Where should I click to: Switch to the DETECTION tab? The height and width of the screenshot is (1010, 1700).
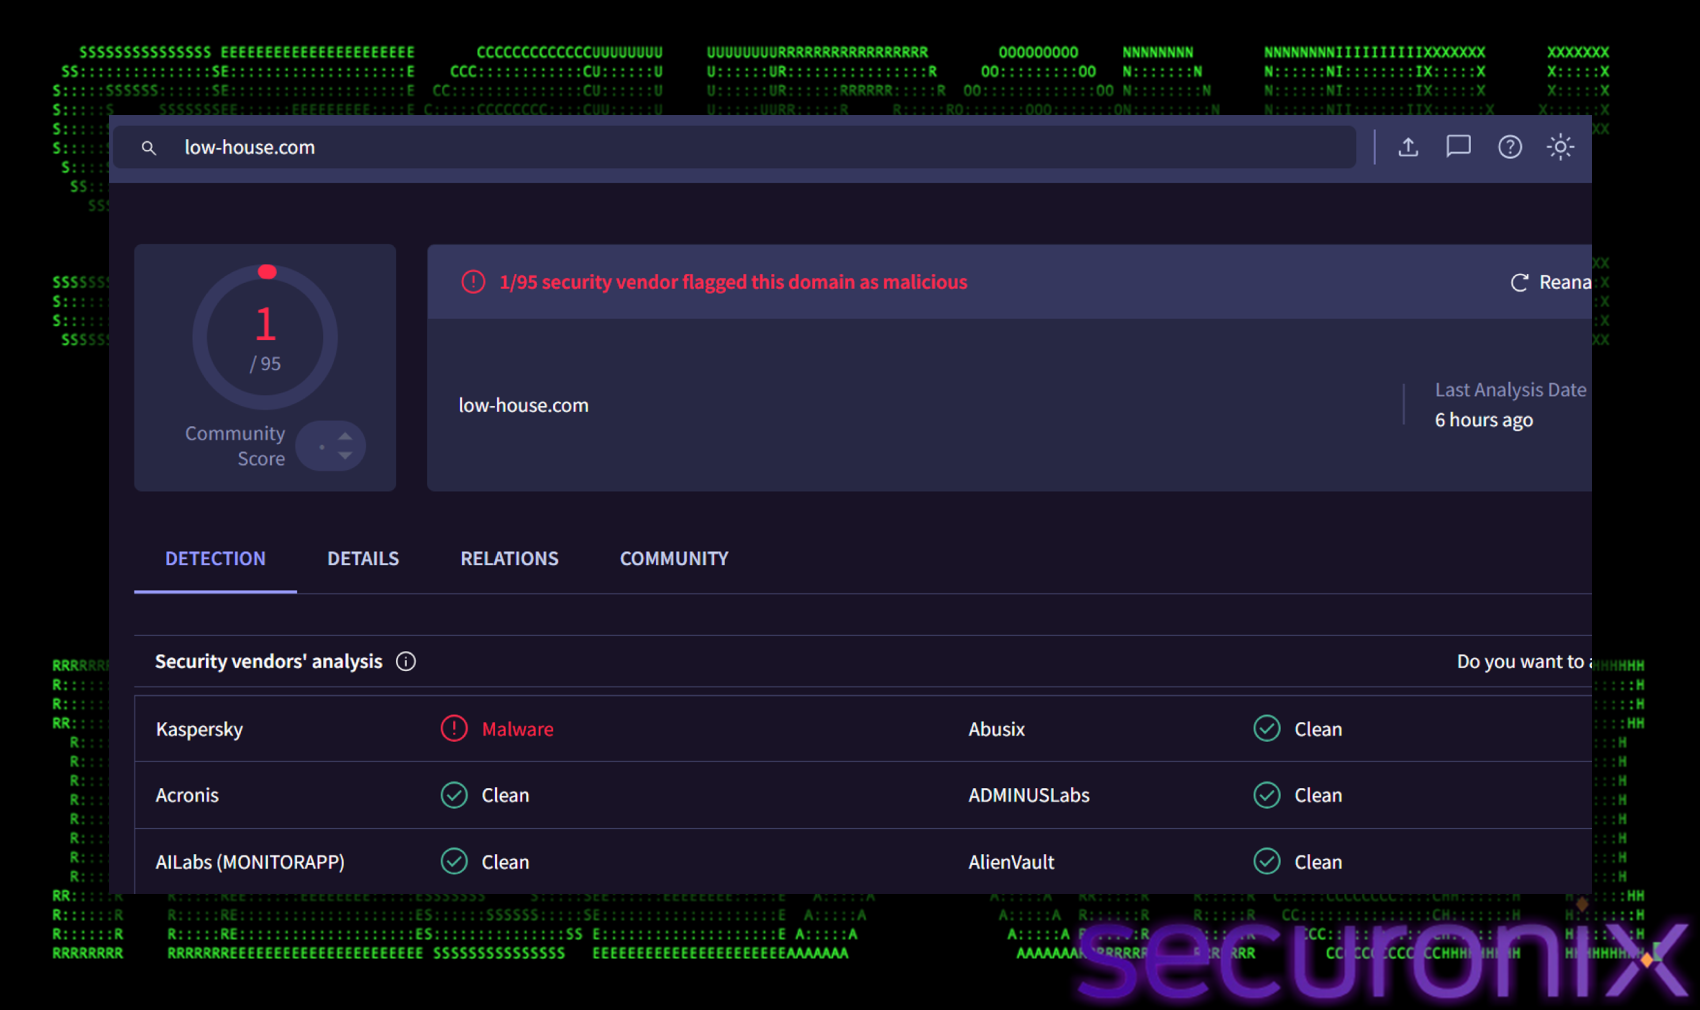point(215,559)
